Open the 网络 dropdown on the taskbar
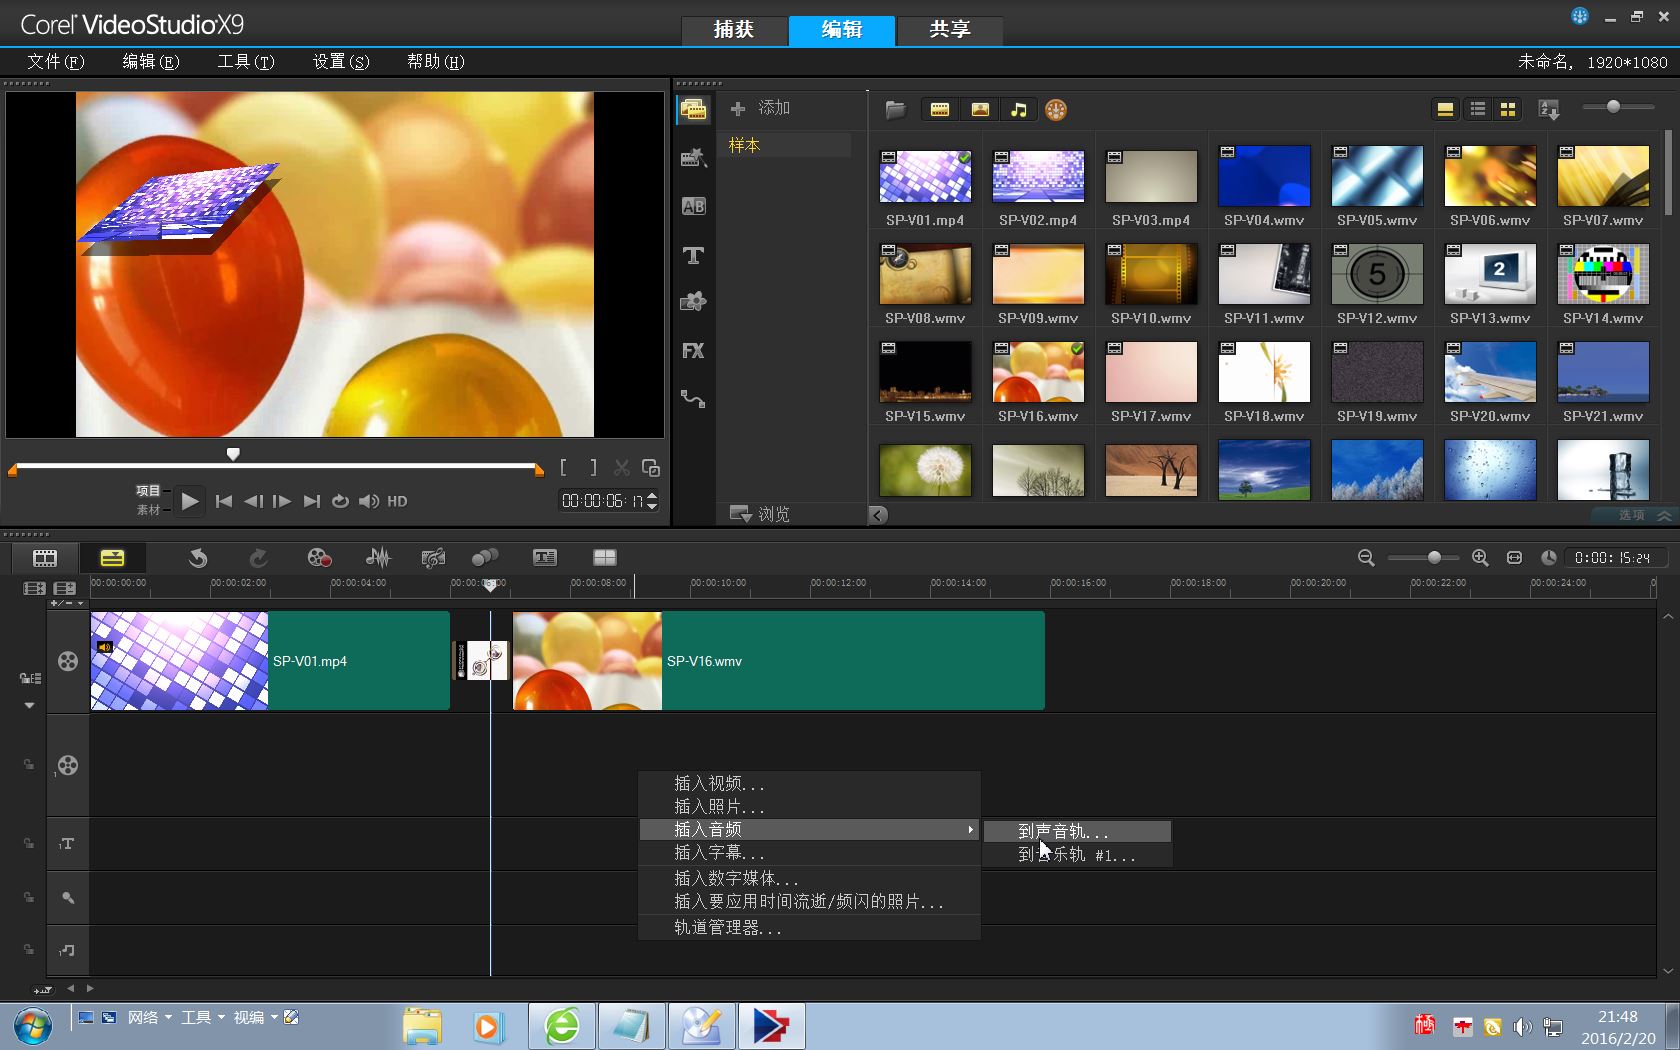The image size is (1680, 1050). pos(150,1018)
